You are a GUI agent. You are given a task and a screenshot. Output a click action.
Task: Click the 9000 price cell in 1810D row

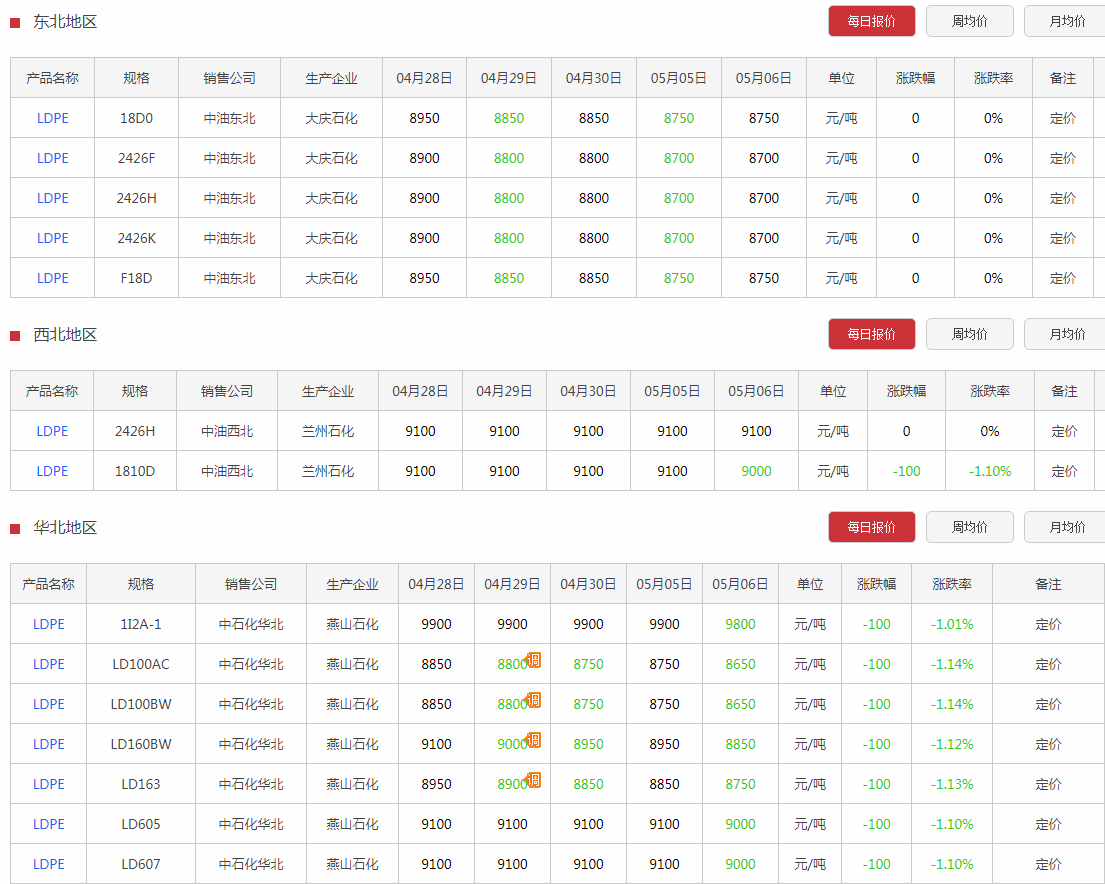756,471
